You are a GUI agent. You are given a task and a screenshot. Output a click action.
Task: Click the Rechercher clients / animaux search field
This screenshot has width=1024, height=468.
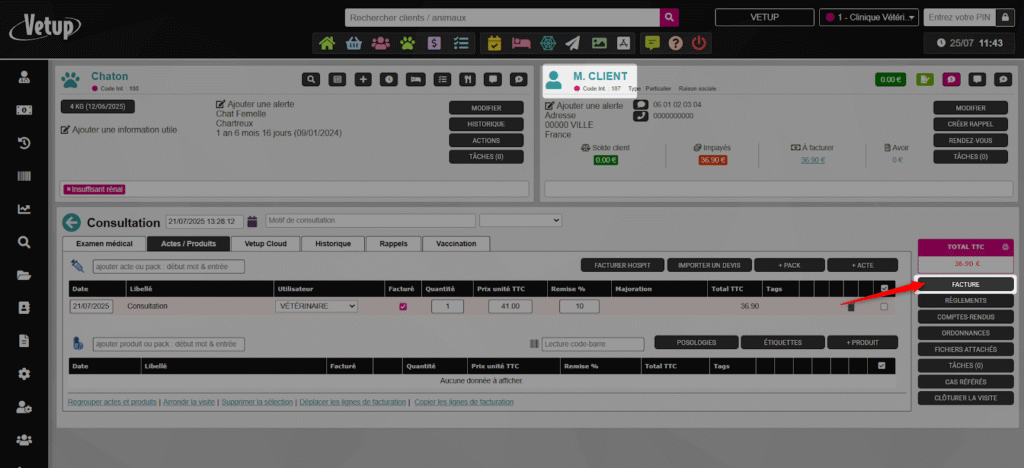502,17
